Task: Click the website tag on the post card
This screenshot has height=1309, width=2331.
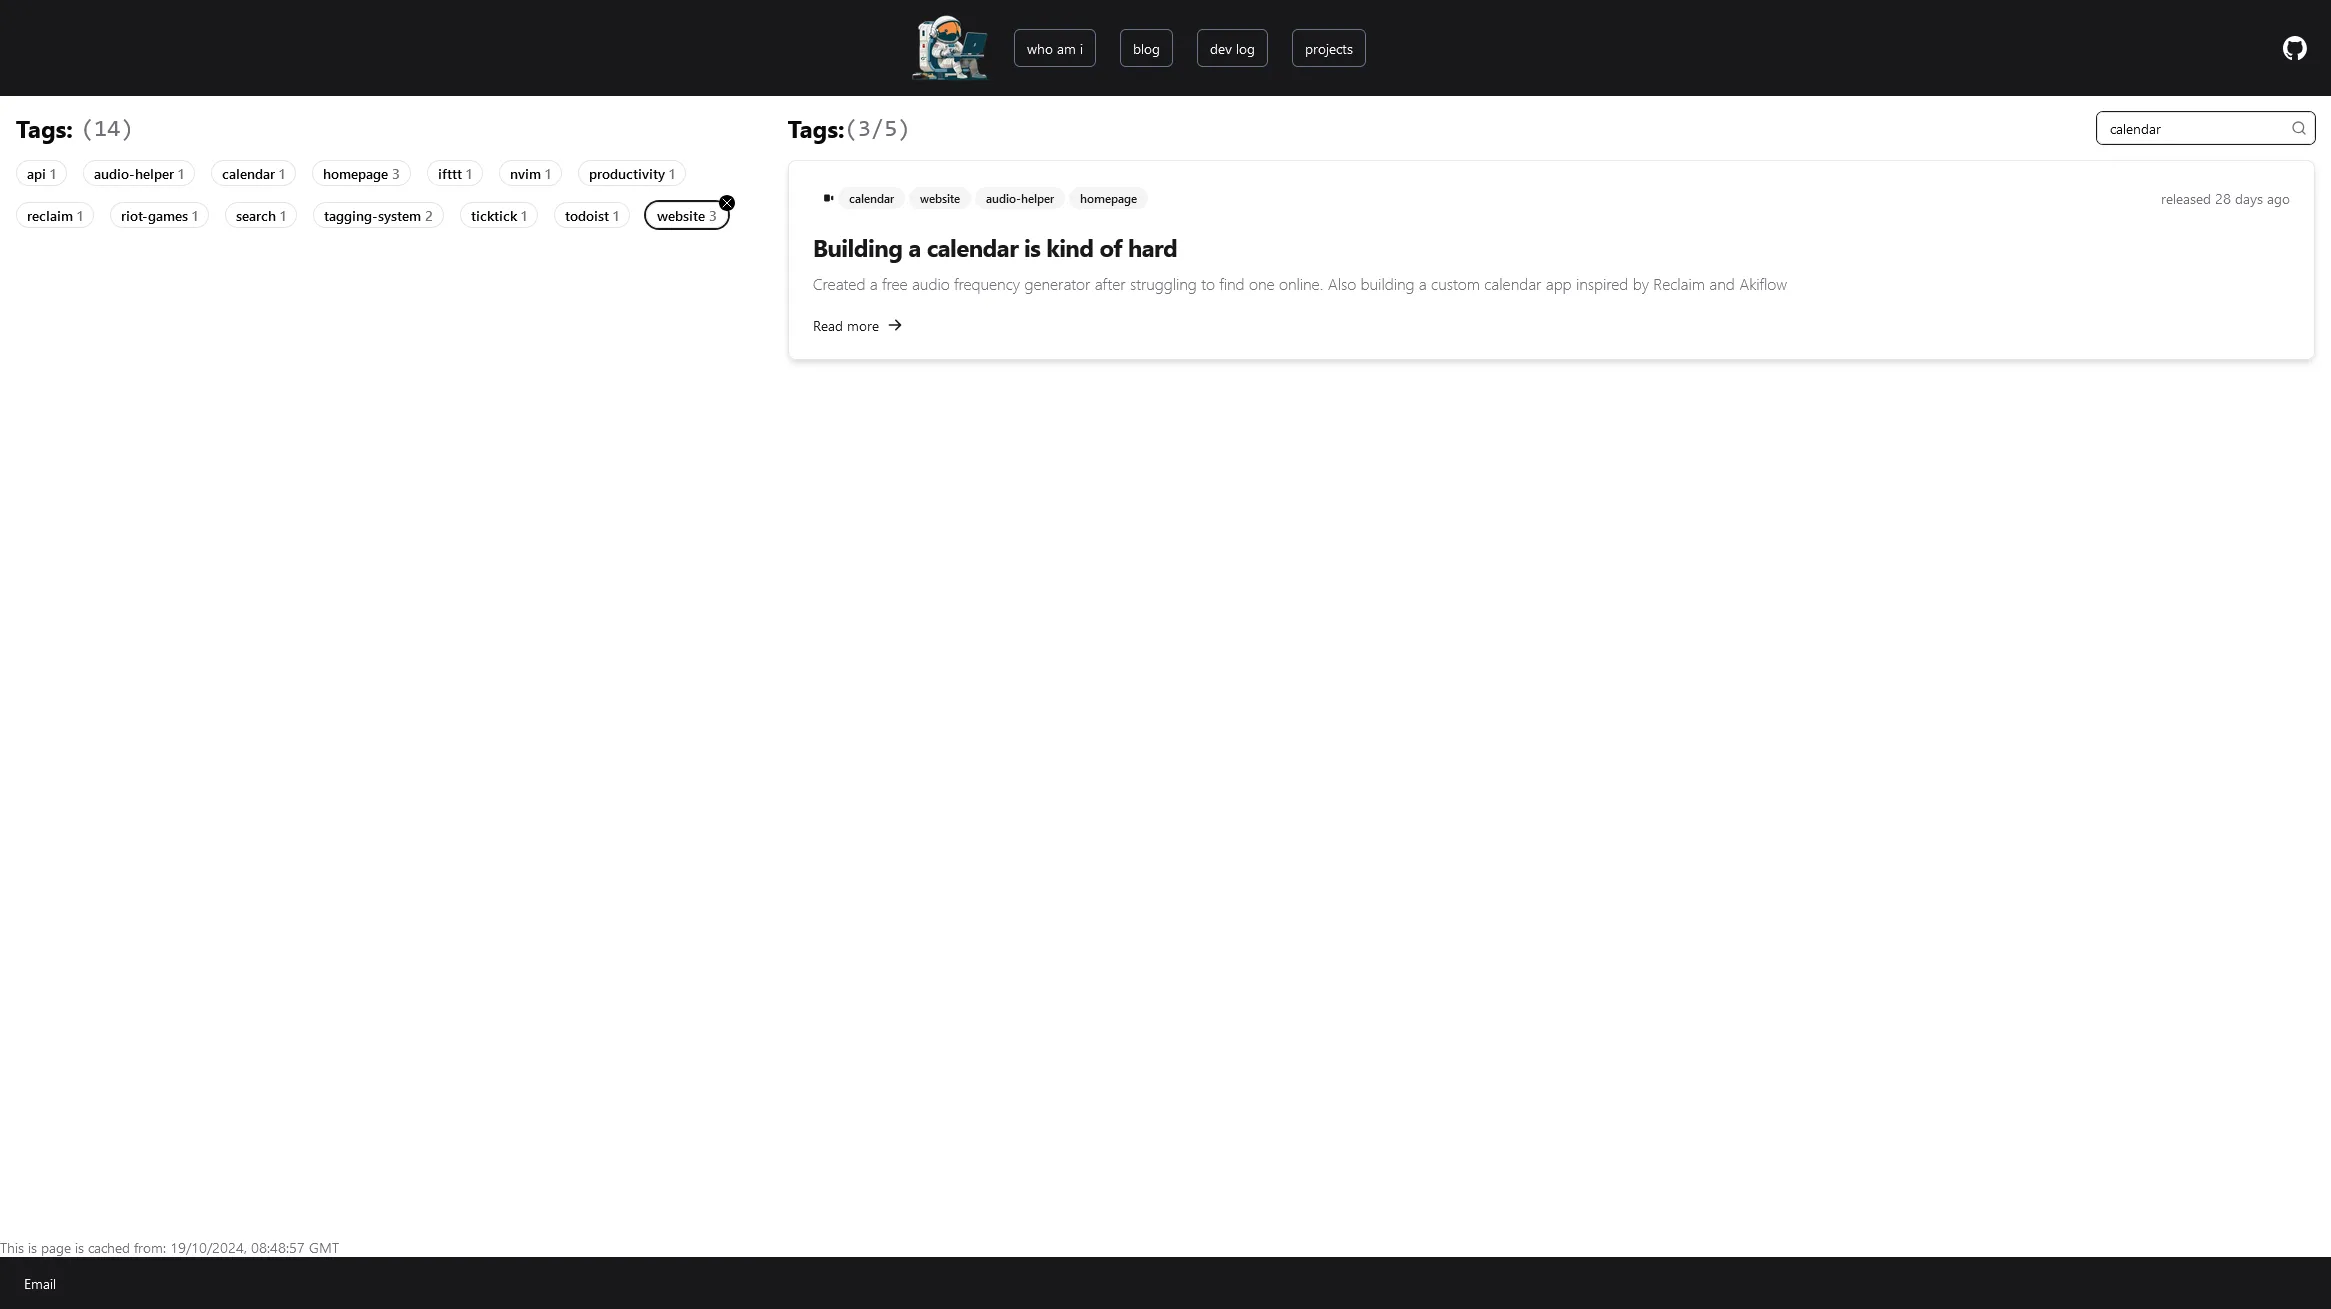Action: (939, 199)
